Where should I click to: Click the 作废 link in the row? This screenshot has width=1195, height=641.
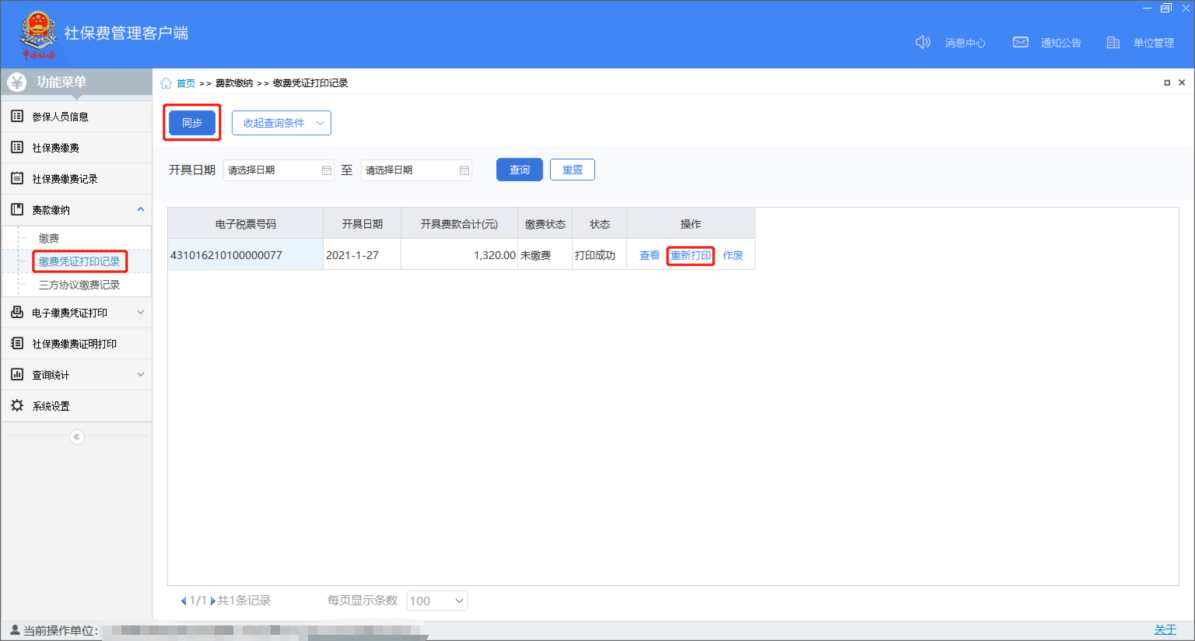point(733,255)
